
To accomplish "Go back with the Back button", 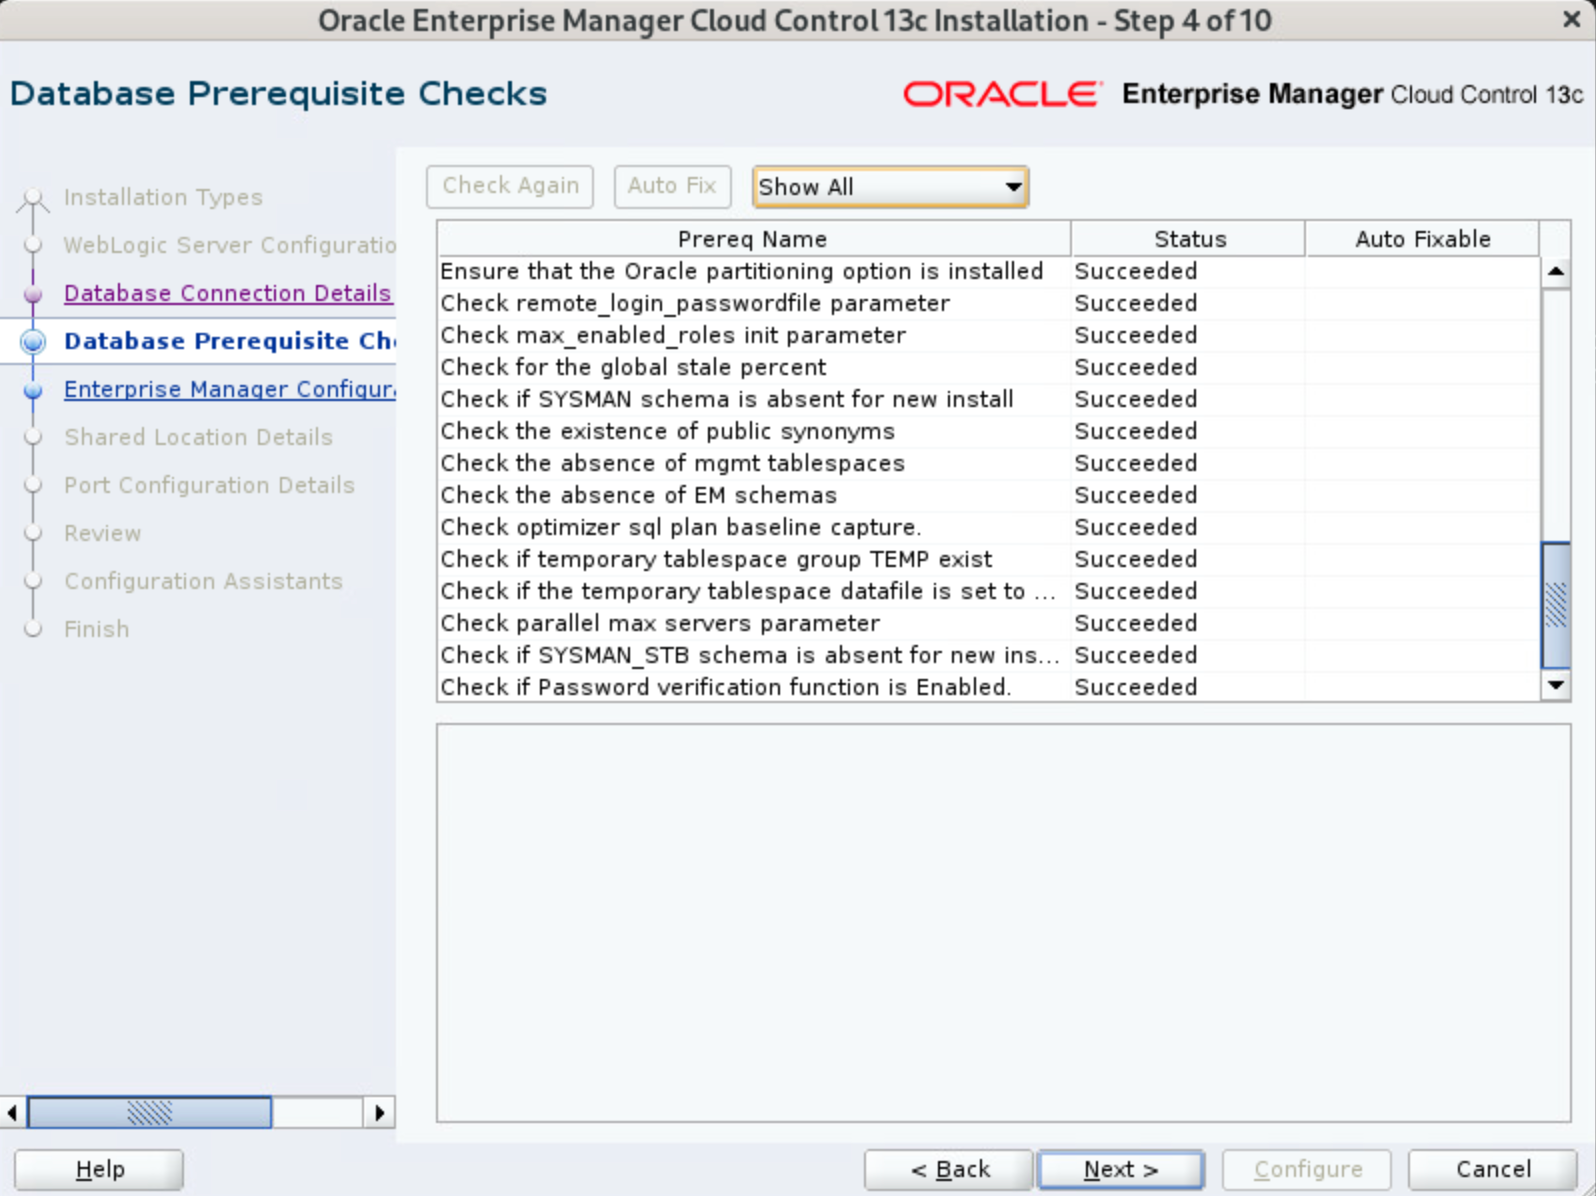I will (949, 1169).
